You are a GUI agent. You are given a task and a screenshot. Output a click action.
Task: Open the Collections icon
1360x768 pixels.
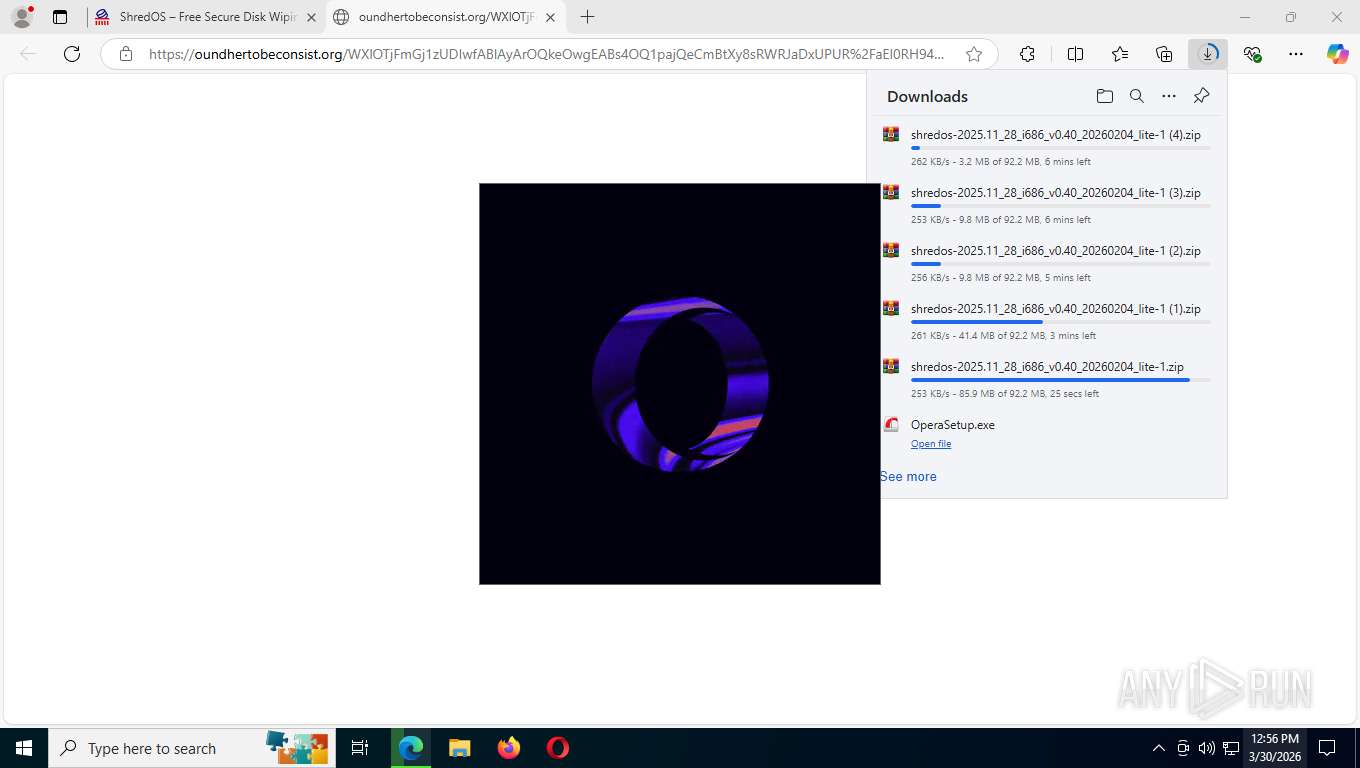click(1164, 54)
